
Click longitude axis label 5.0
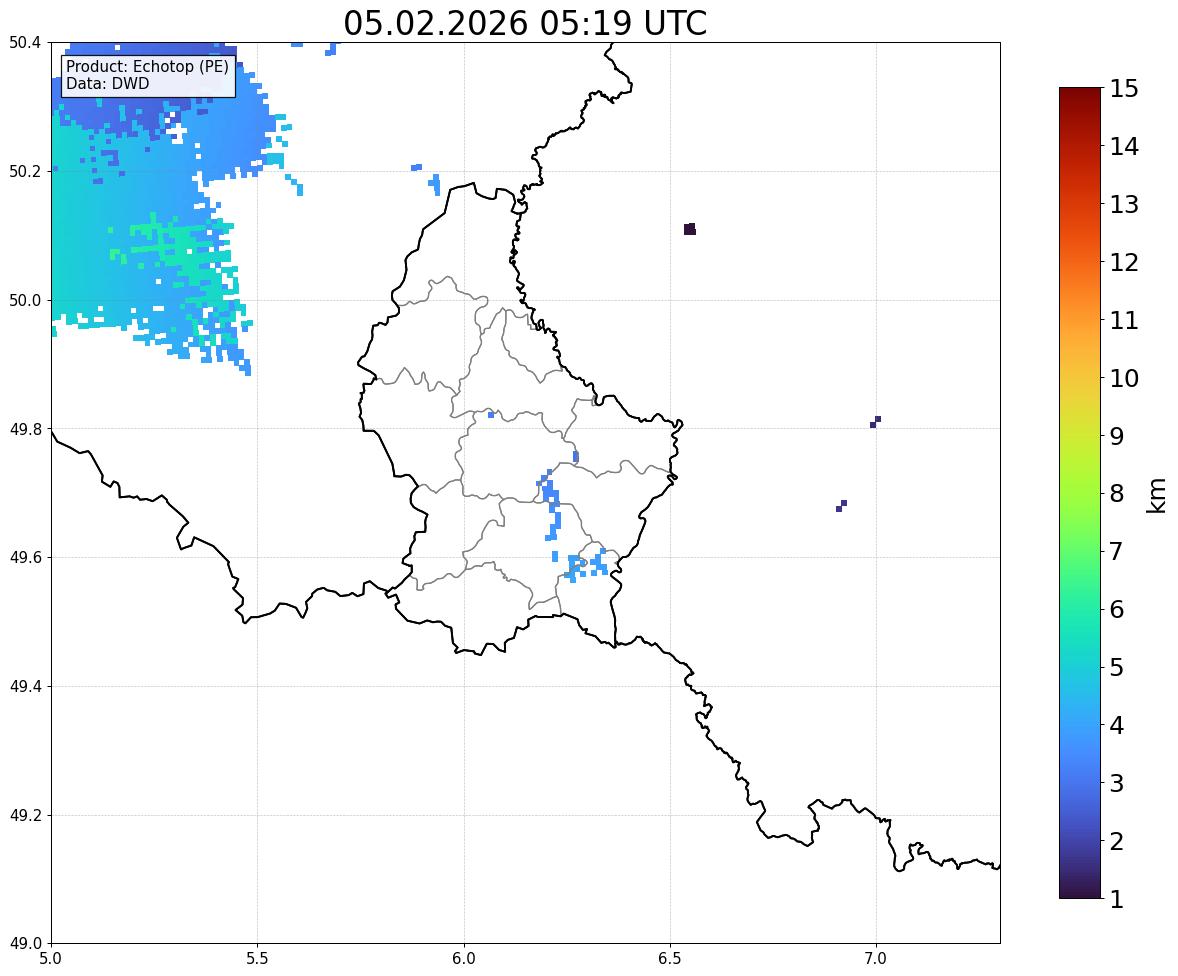pyautogui.click(x=51, y=959)
